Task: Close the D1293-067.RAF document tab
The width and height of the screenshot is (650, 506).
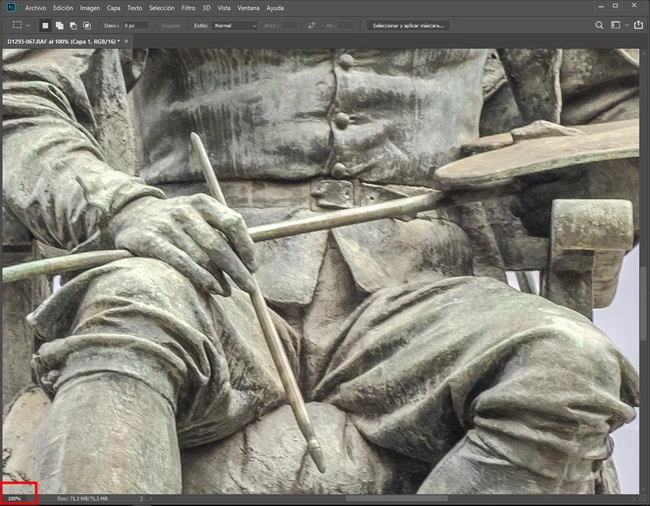Action: (x=128, y=41)
